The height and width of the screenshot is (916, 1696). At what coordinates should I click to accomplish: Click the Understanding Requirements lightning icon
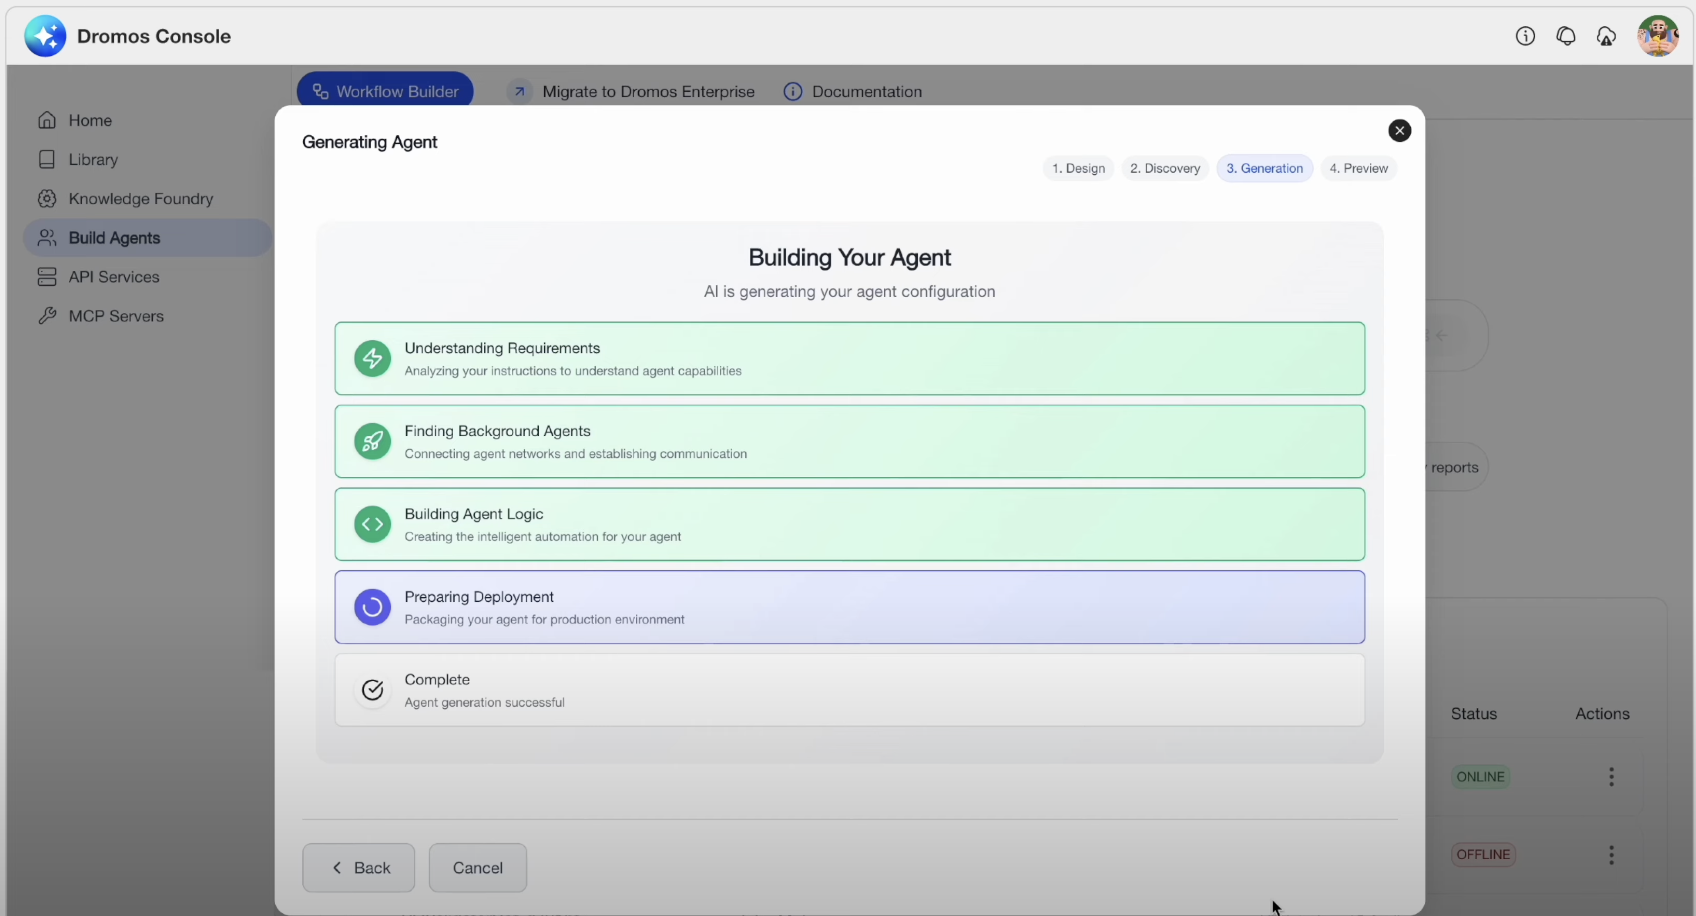372,359
